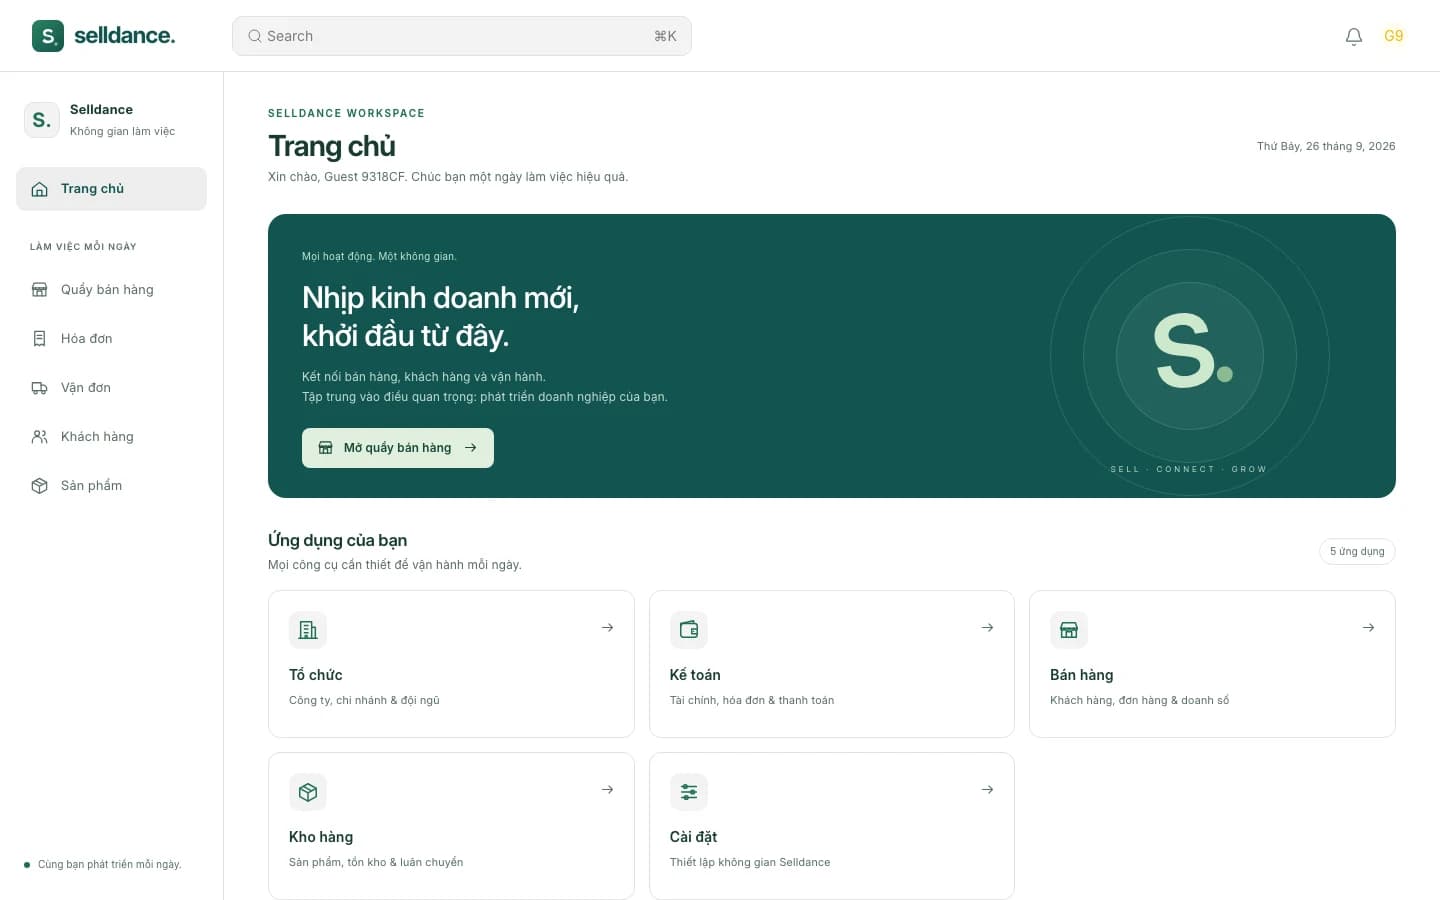The image size is (1440, 900).
Task: Click the search magnifier icon
Action: click(x=255, y=36)
